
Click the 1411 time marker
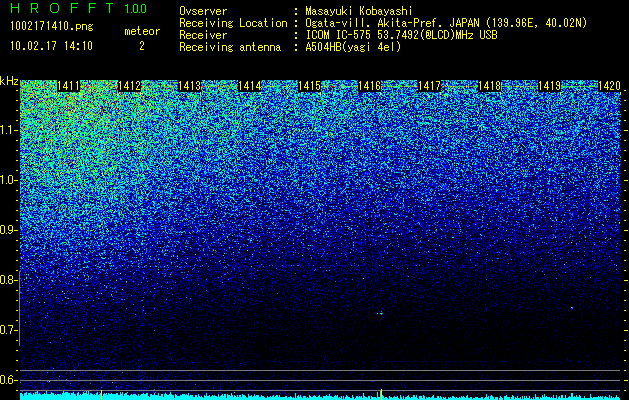68,86
